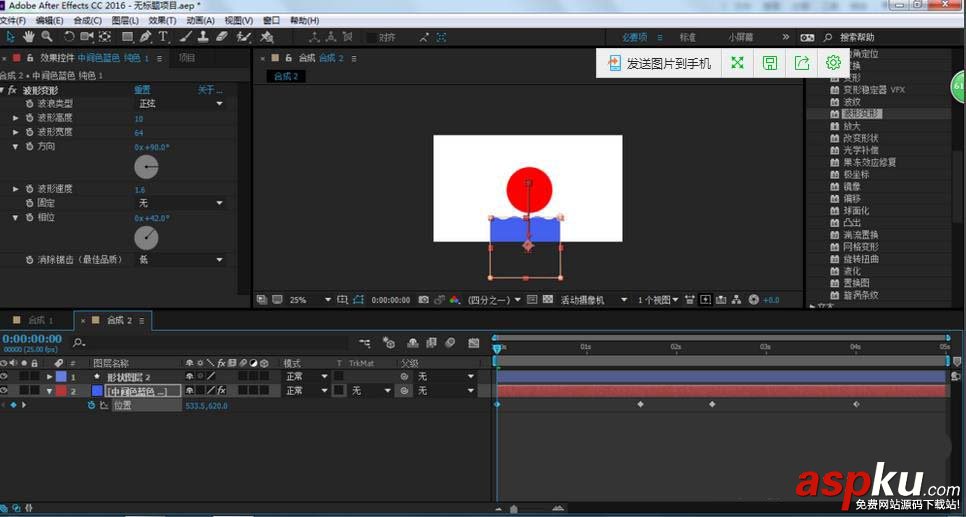
Task: Select the Zoom magnifier tool
Action: [x=47, y=37]
